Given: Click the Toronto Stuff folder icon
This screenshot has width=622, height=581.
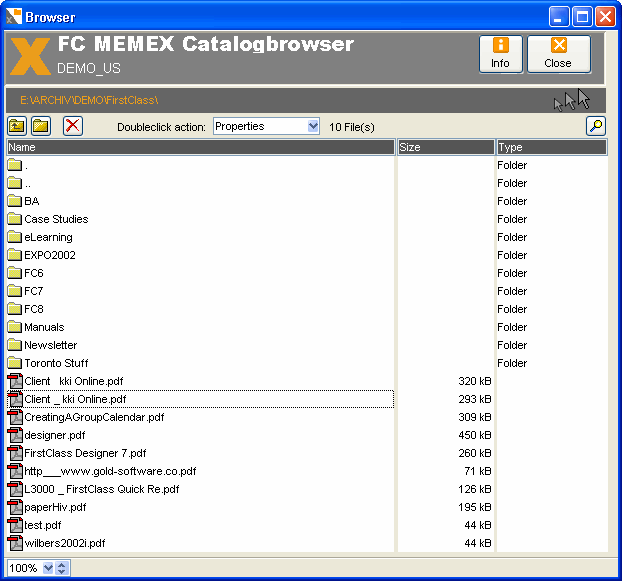Looking at the screenshot, I should click(15, 363).
